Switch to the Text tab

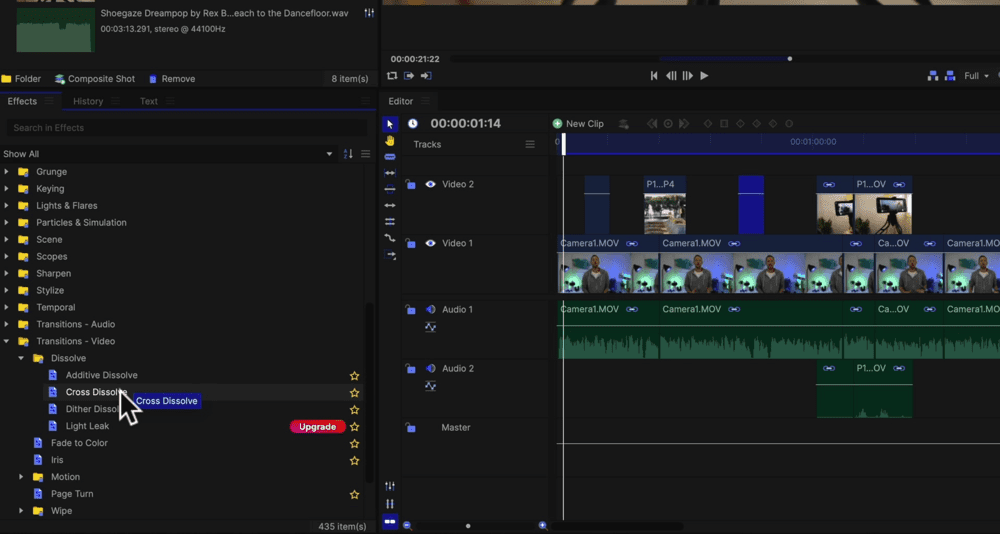(149, 101)
